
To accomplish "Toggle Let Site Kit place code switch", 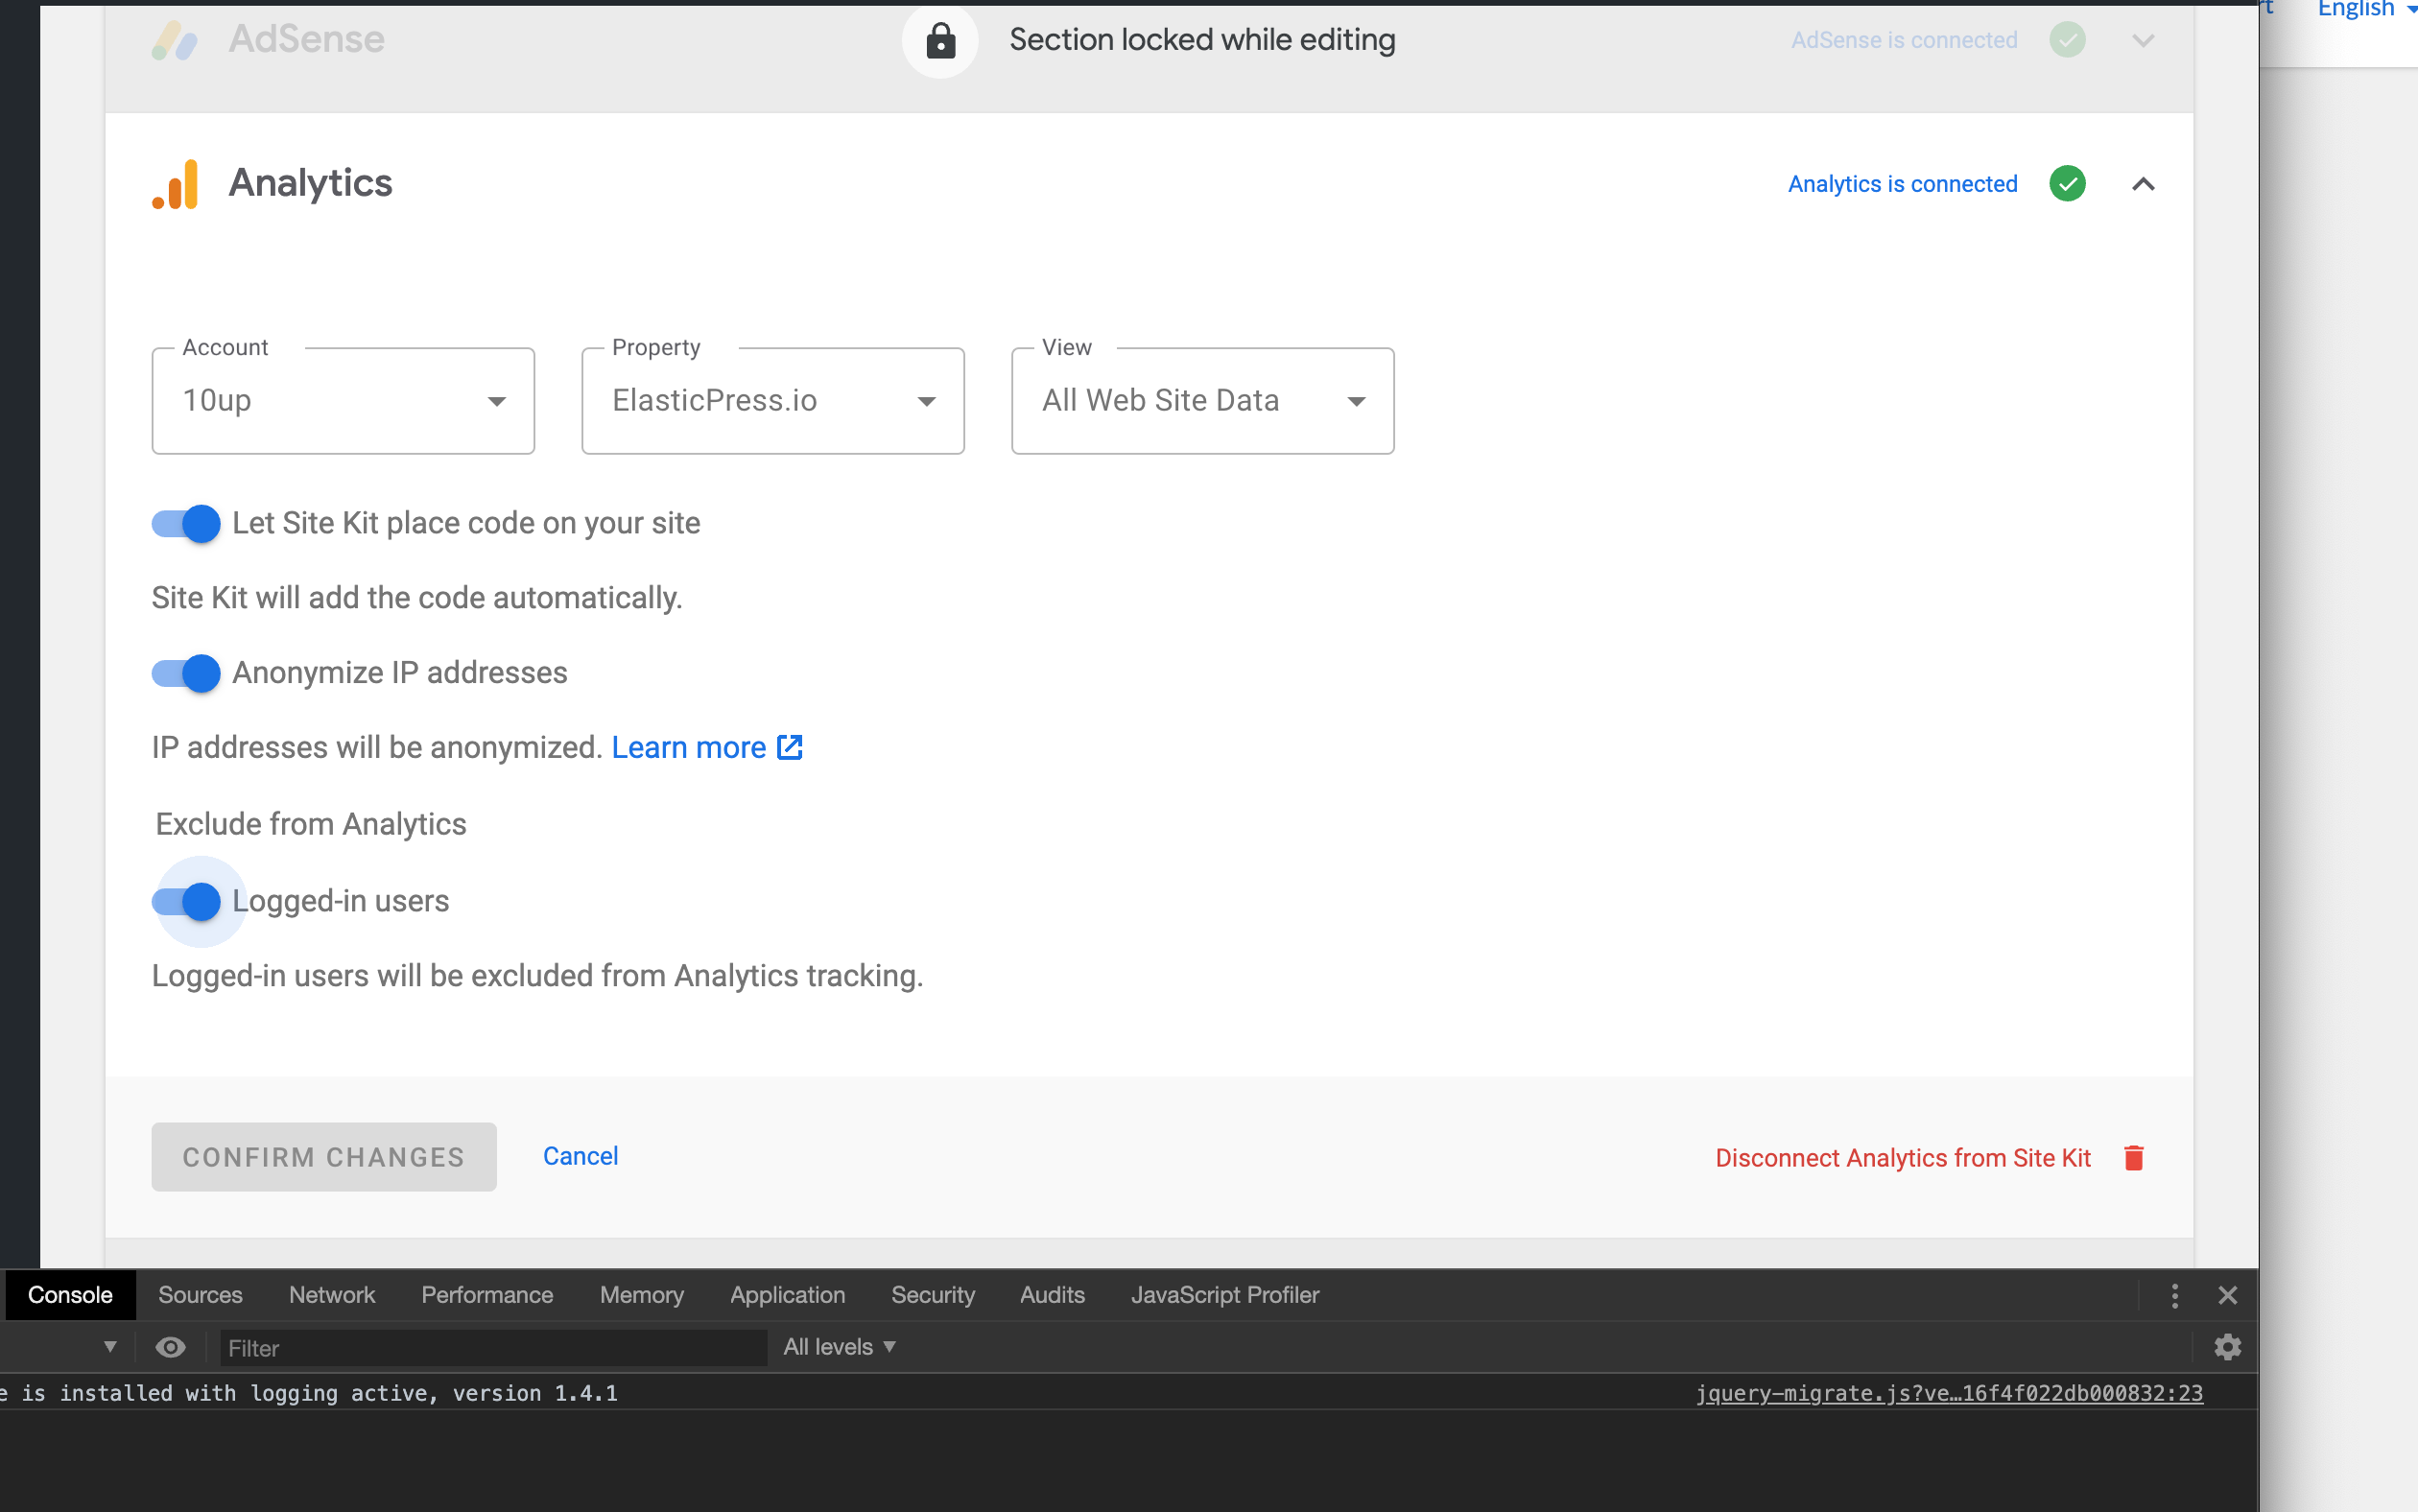I will (x=186, y=523).
